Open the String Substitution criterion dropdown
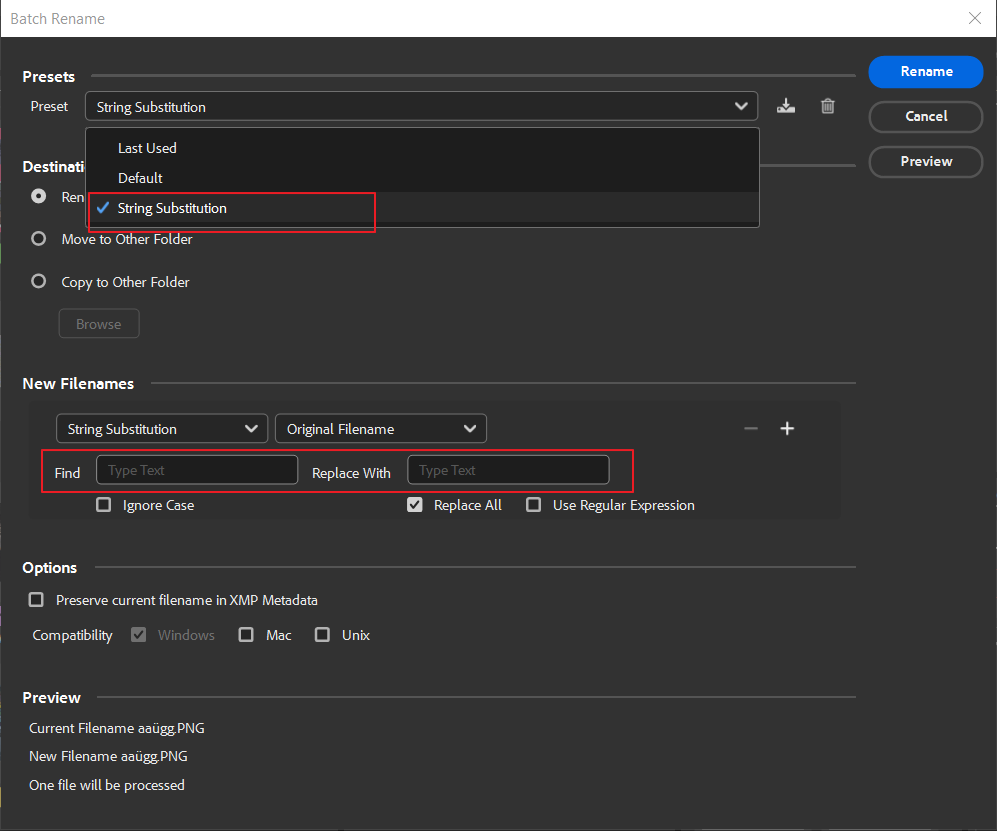This screenshot has height=831, width=997. coord(161,428)
